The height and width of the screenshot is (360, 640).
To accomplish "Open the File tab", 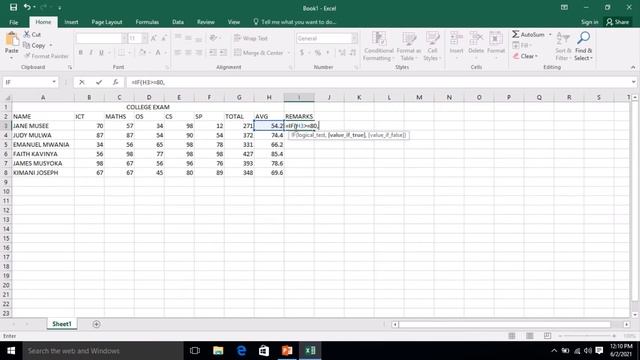I will click(13, 22).
